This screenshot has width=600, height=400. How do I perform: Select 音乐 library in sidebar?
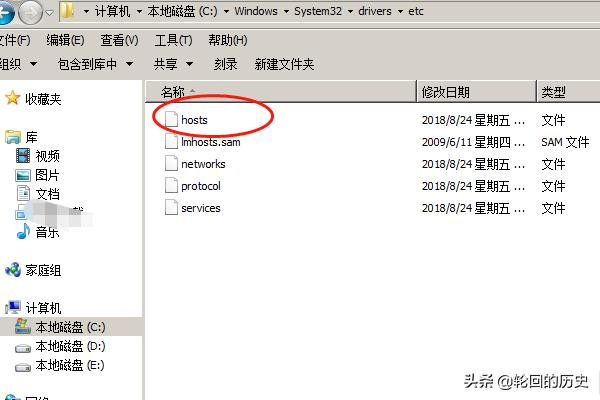(47, 232)
